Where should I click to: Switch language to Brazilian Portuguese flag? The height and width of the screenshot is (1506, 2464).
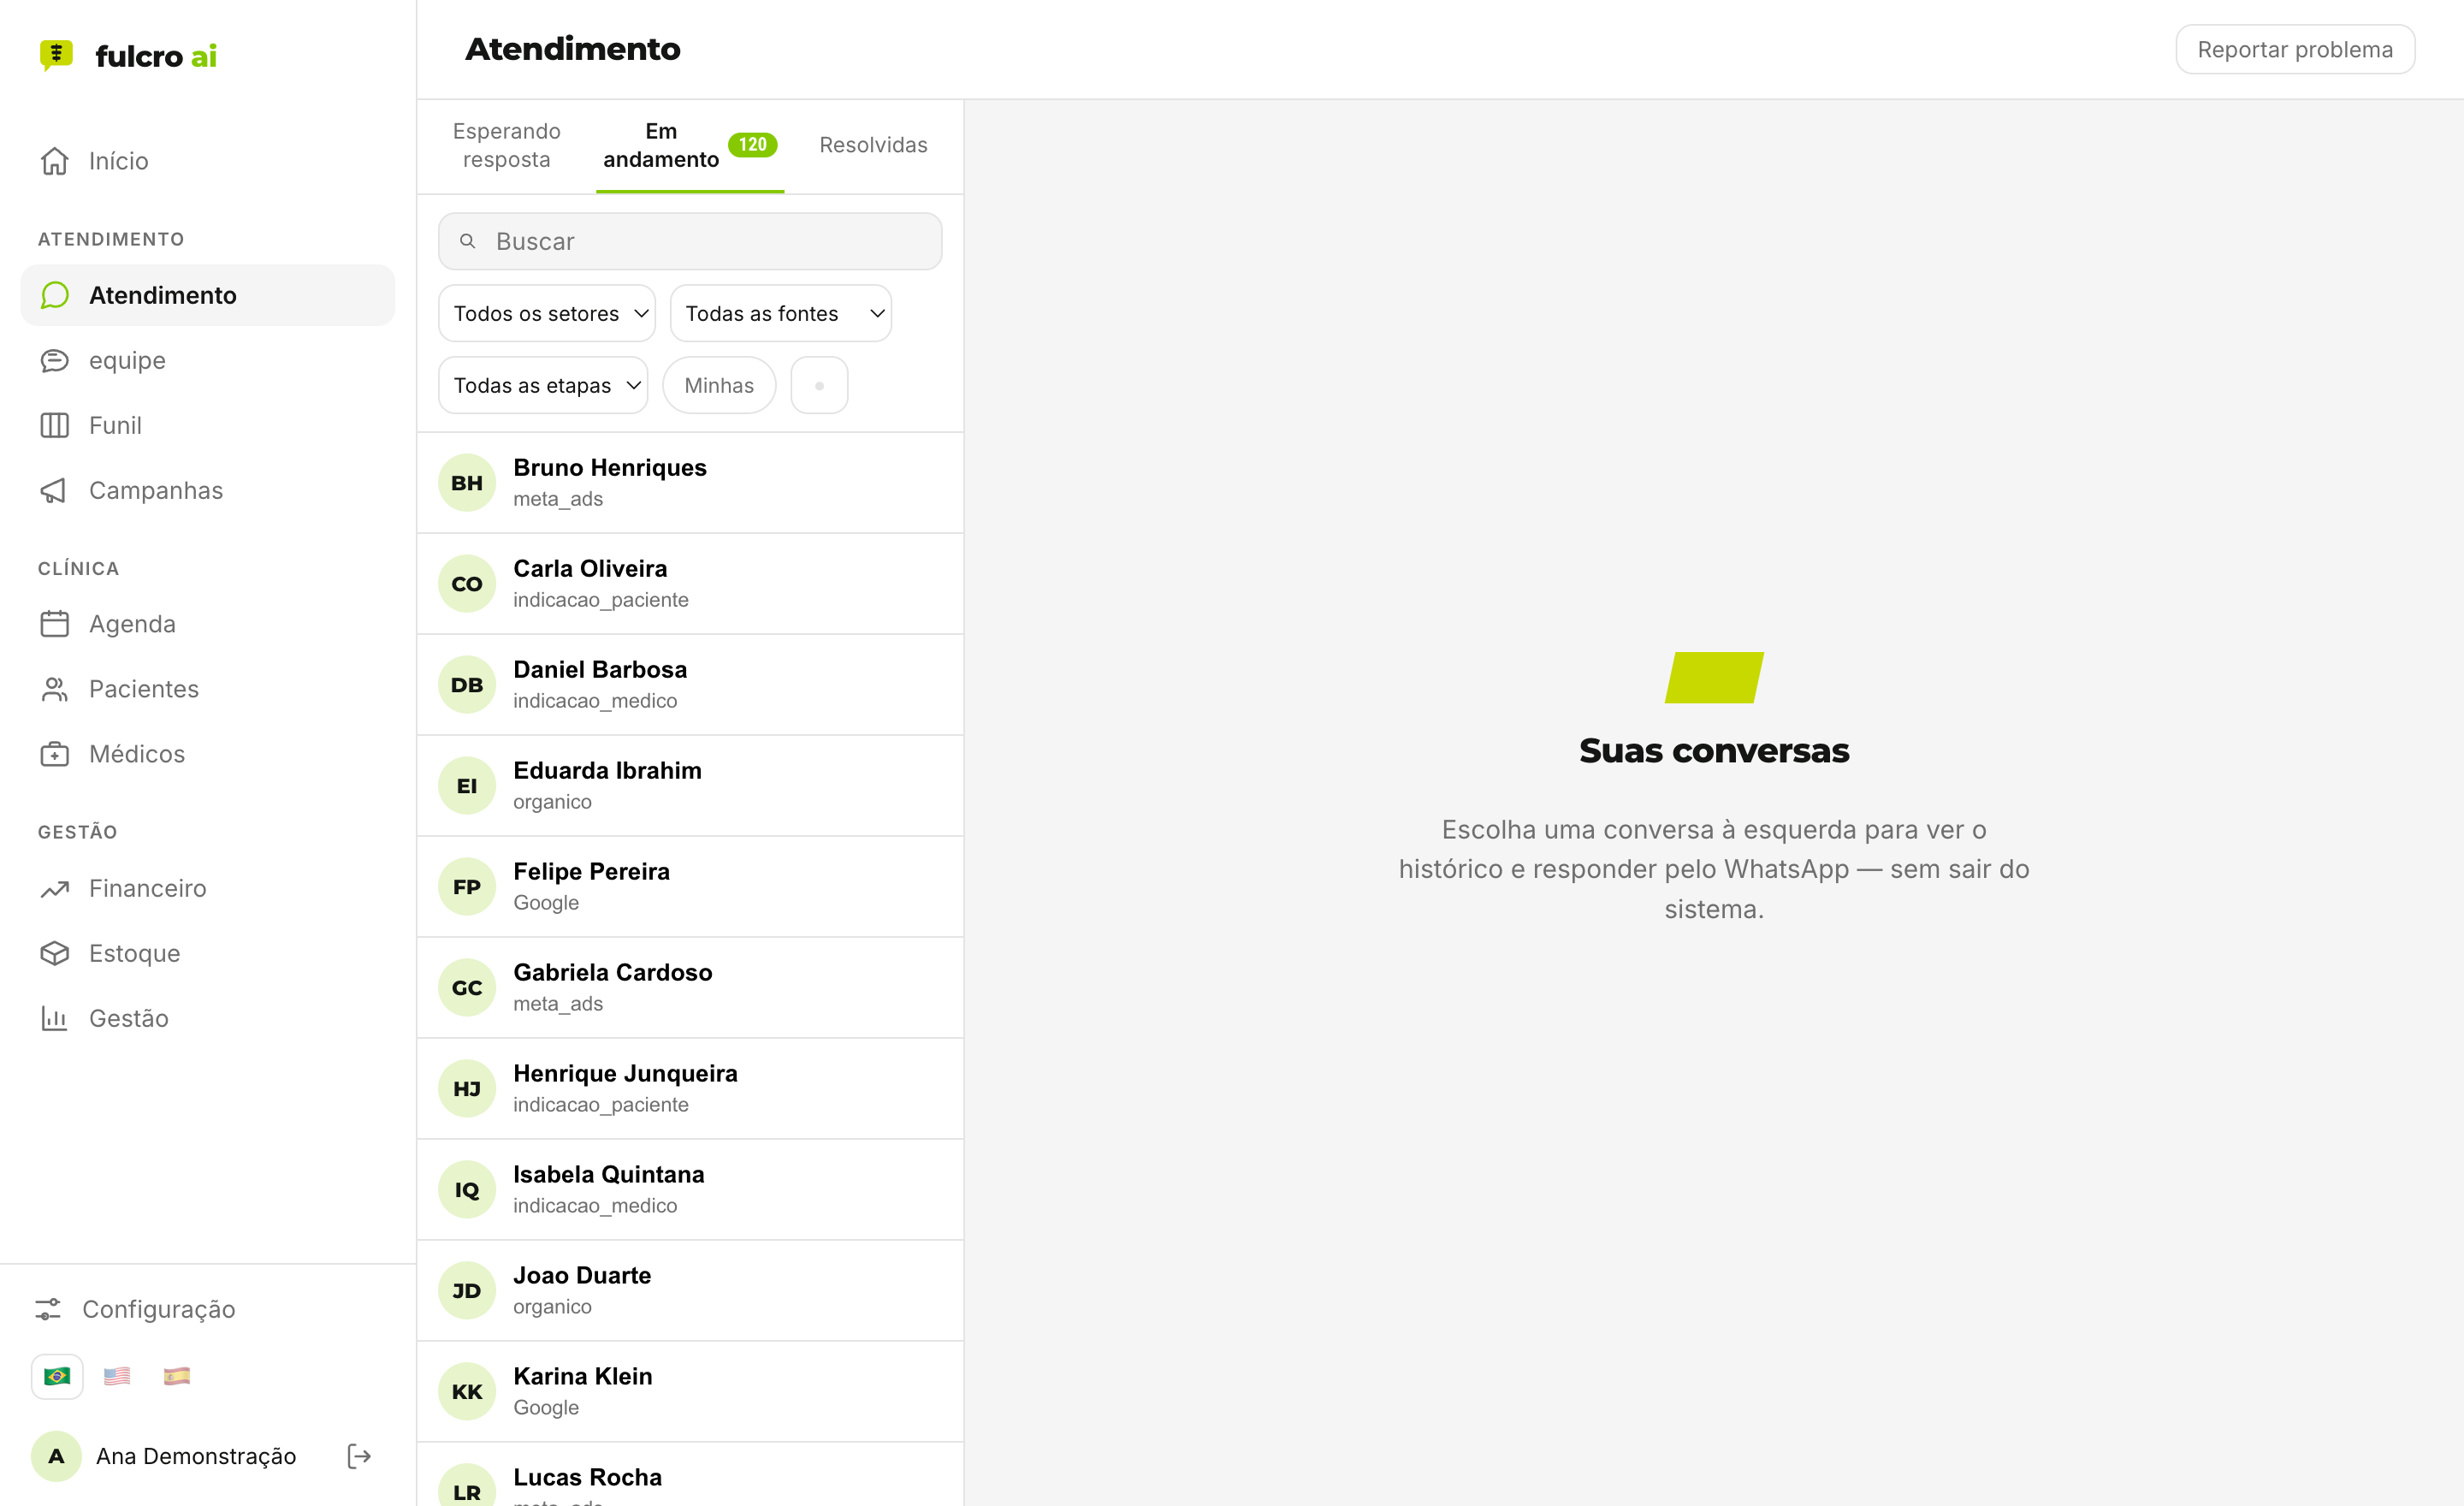(x=57, y=1376)
